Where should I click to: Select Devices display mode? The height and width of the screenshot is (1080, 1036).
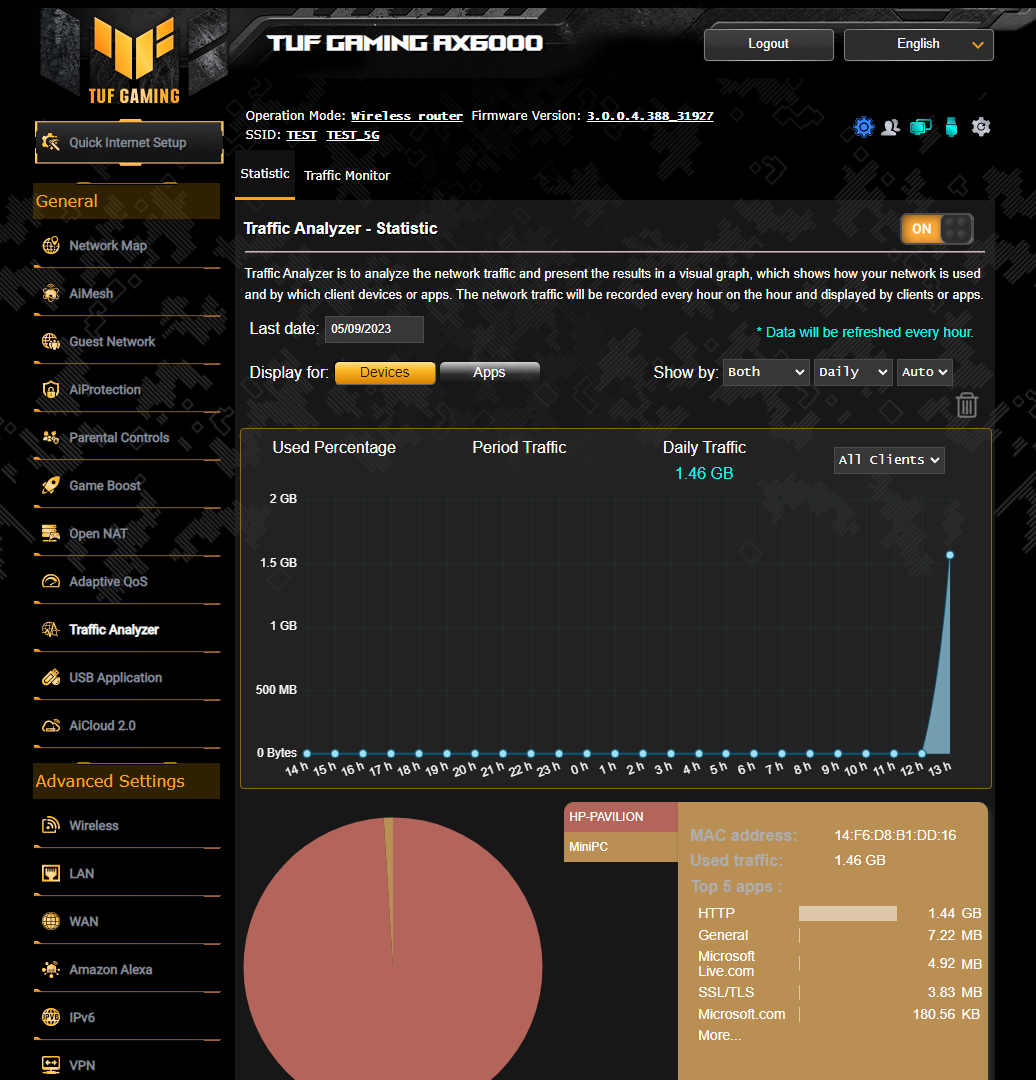pos(385,373)
